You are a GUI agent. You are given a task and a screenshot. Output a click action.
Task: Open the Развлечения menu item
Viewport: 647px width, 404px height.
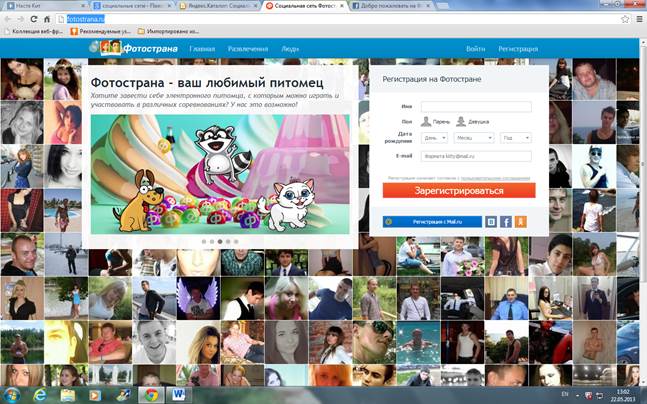click(x=248, y=49)
